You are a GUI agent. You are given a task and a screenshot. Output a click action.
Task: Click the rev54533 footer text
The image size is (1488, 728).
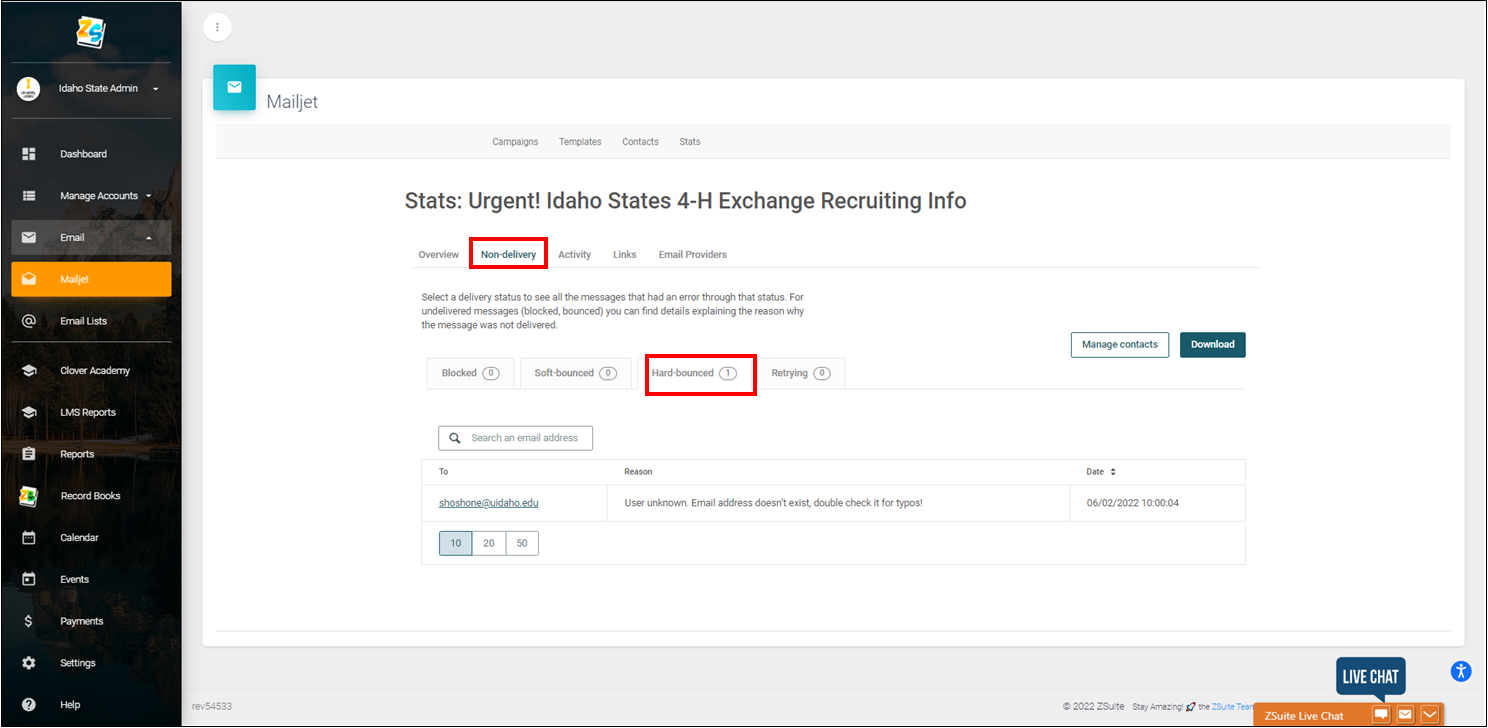coord(212,706)
